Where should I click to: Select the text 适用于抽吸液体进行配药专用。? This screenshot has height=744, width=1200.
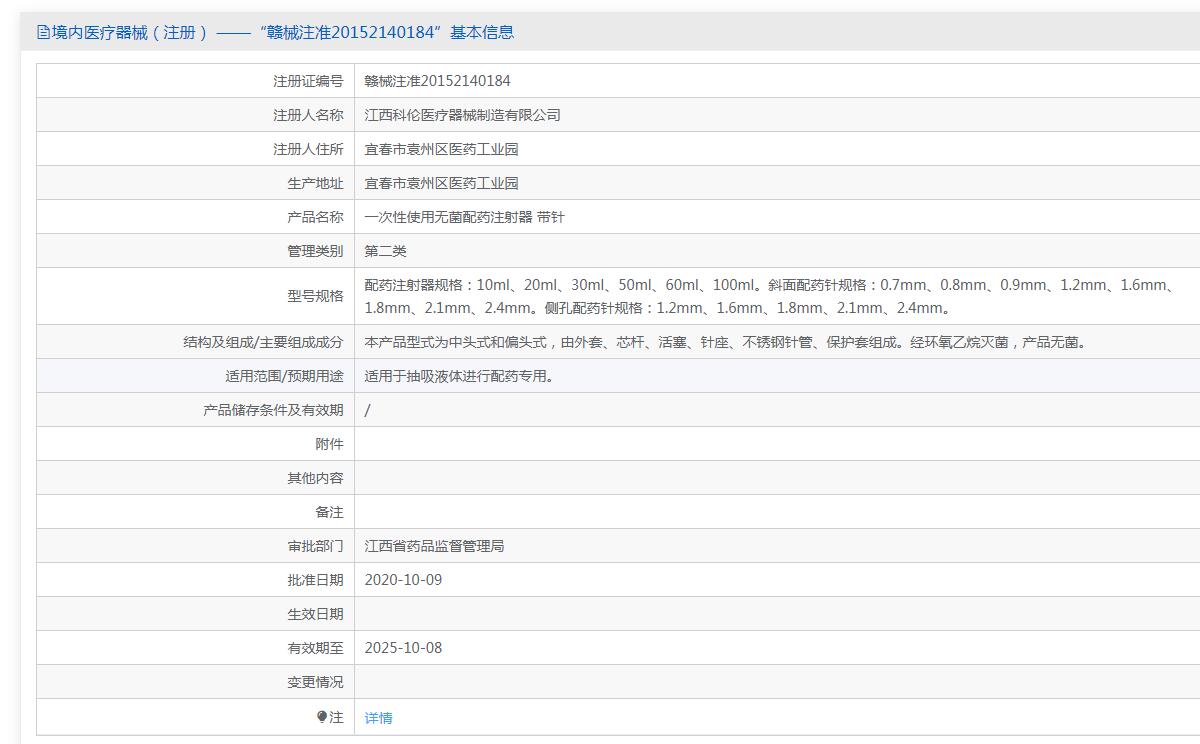(459, 376)
